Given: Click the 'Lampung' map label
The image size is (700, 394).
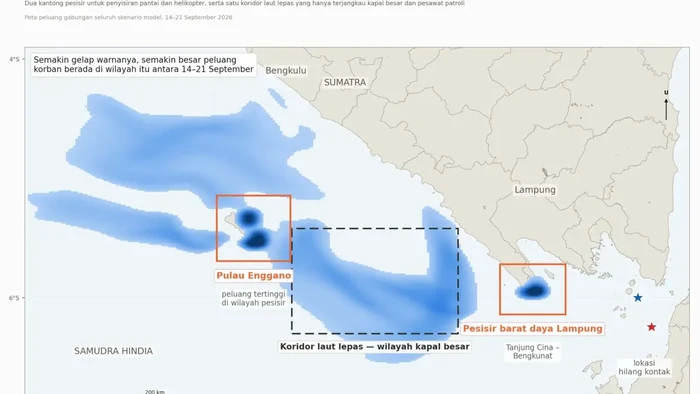Looking at the screenshot, I should click(x=535, y=190).
